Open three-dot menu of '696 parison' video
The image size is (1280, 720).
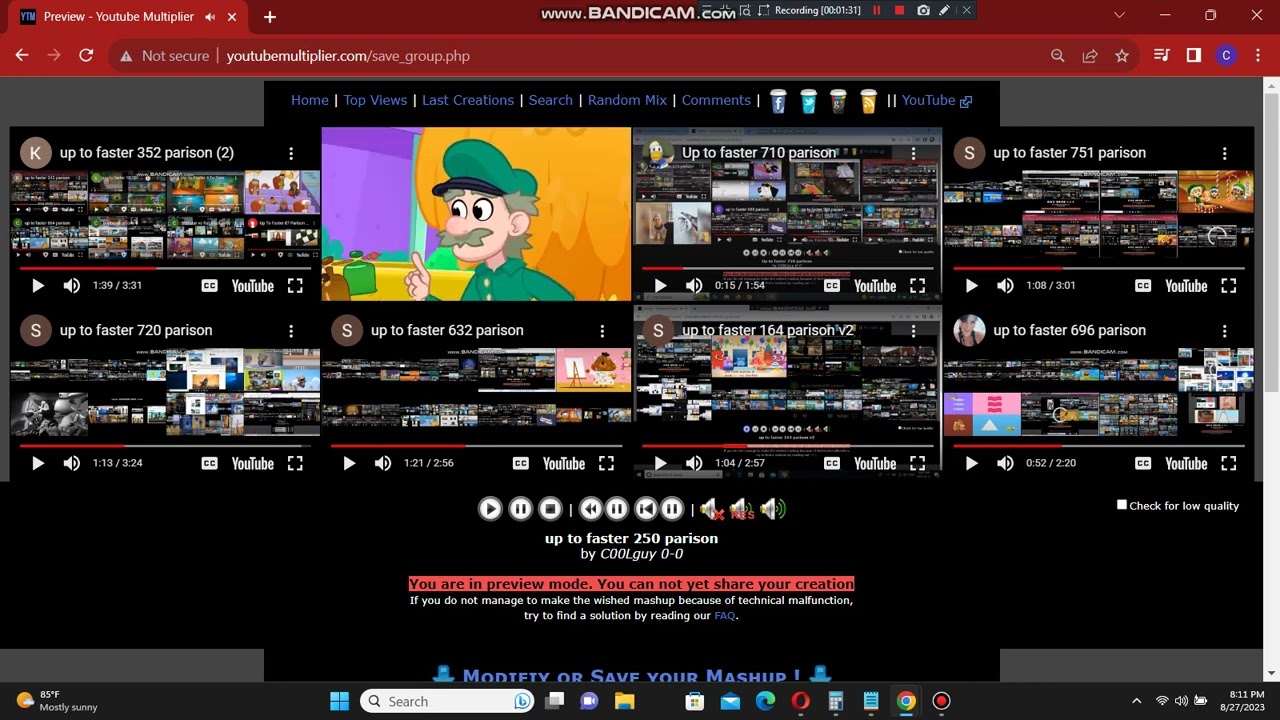click(1224, 330)
